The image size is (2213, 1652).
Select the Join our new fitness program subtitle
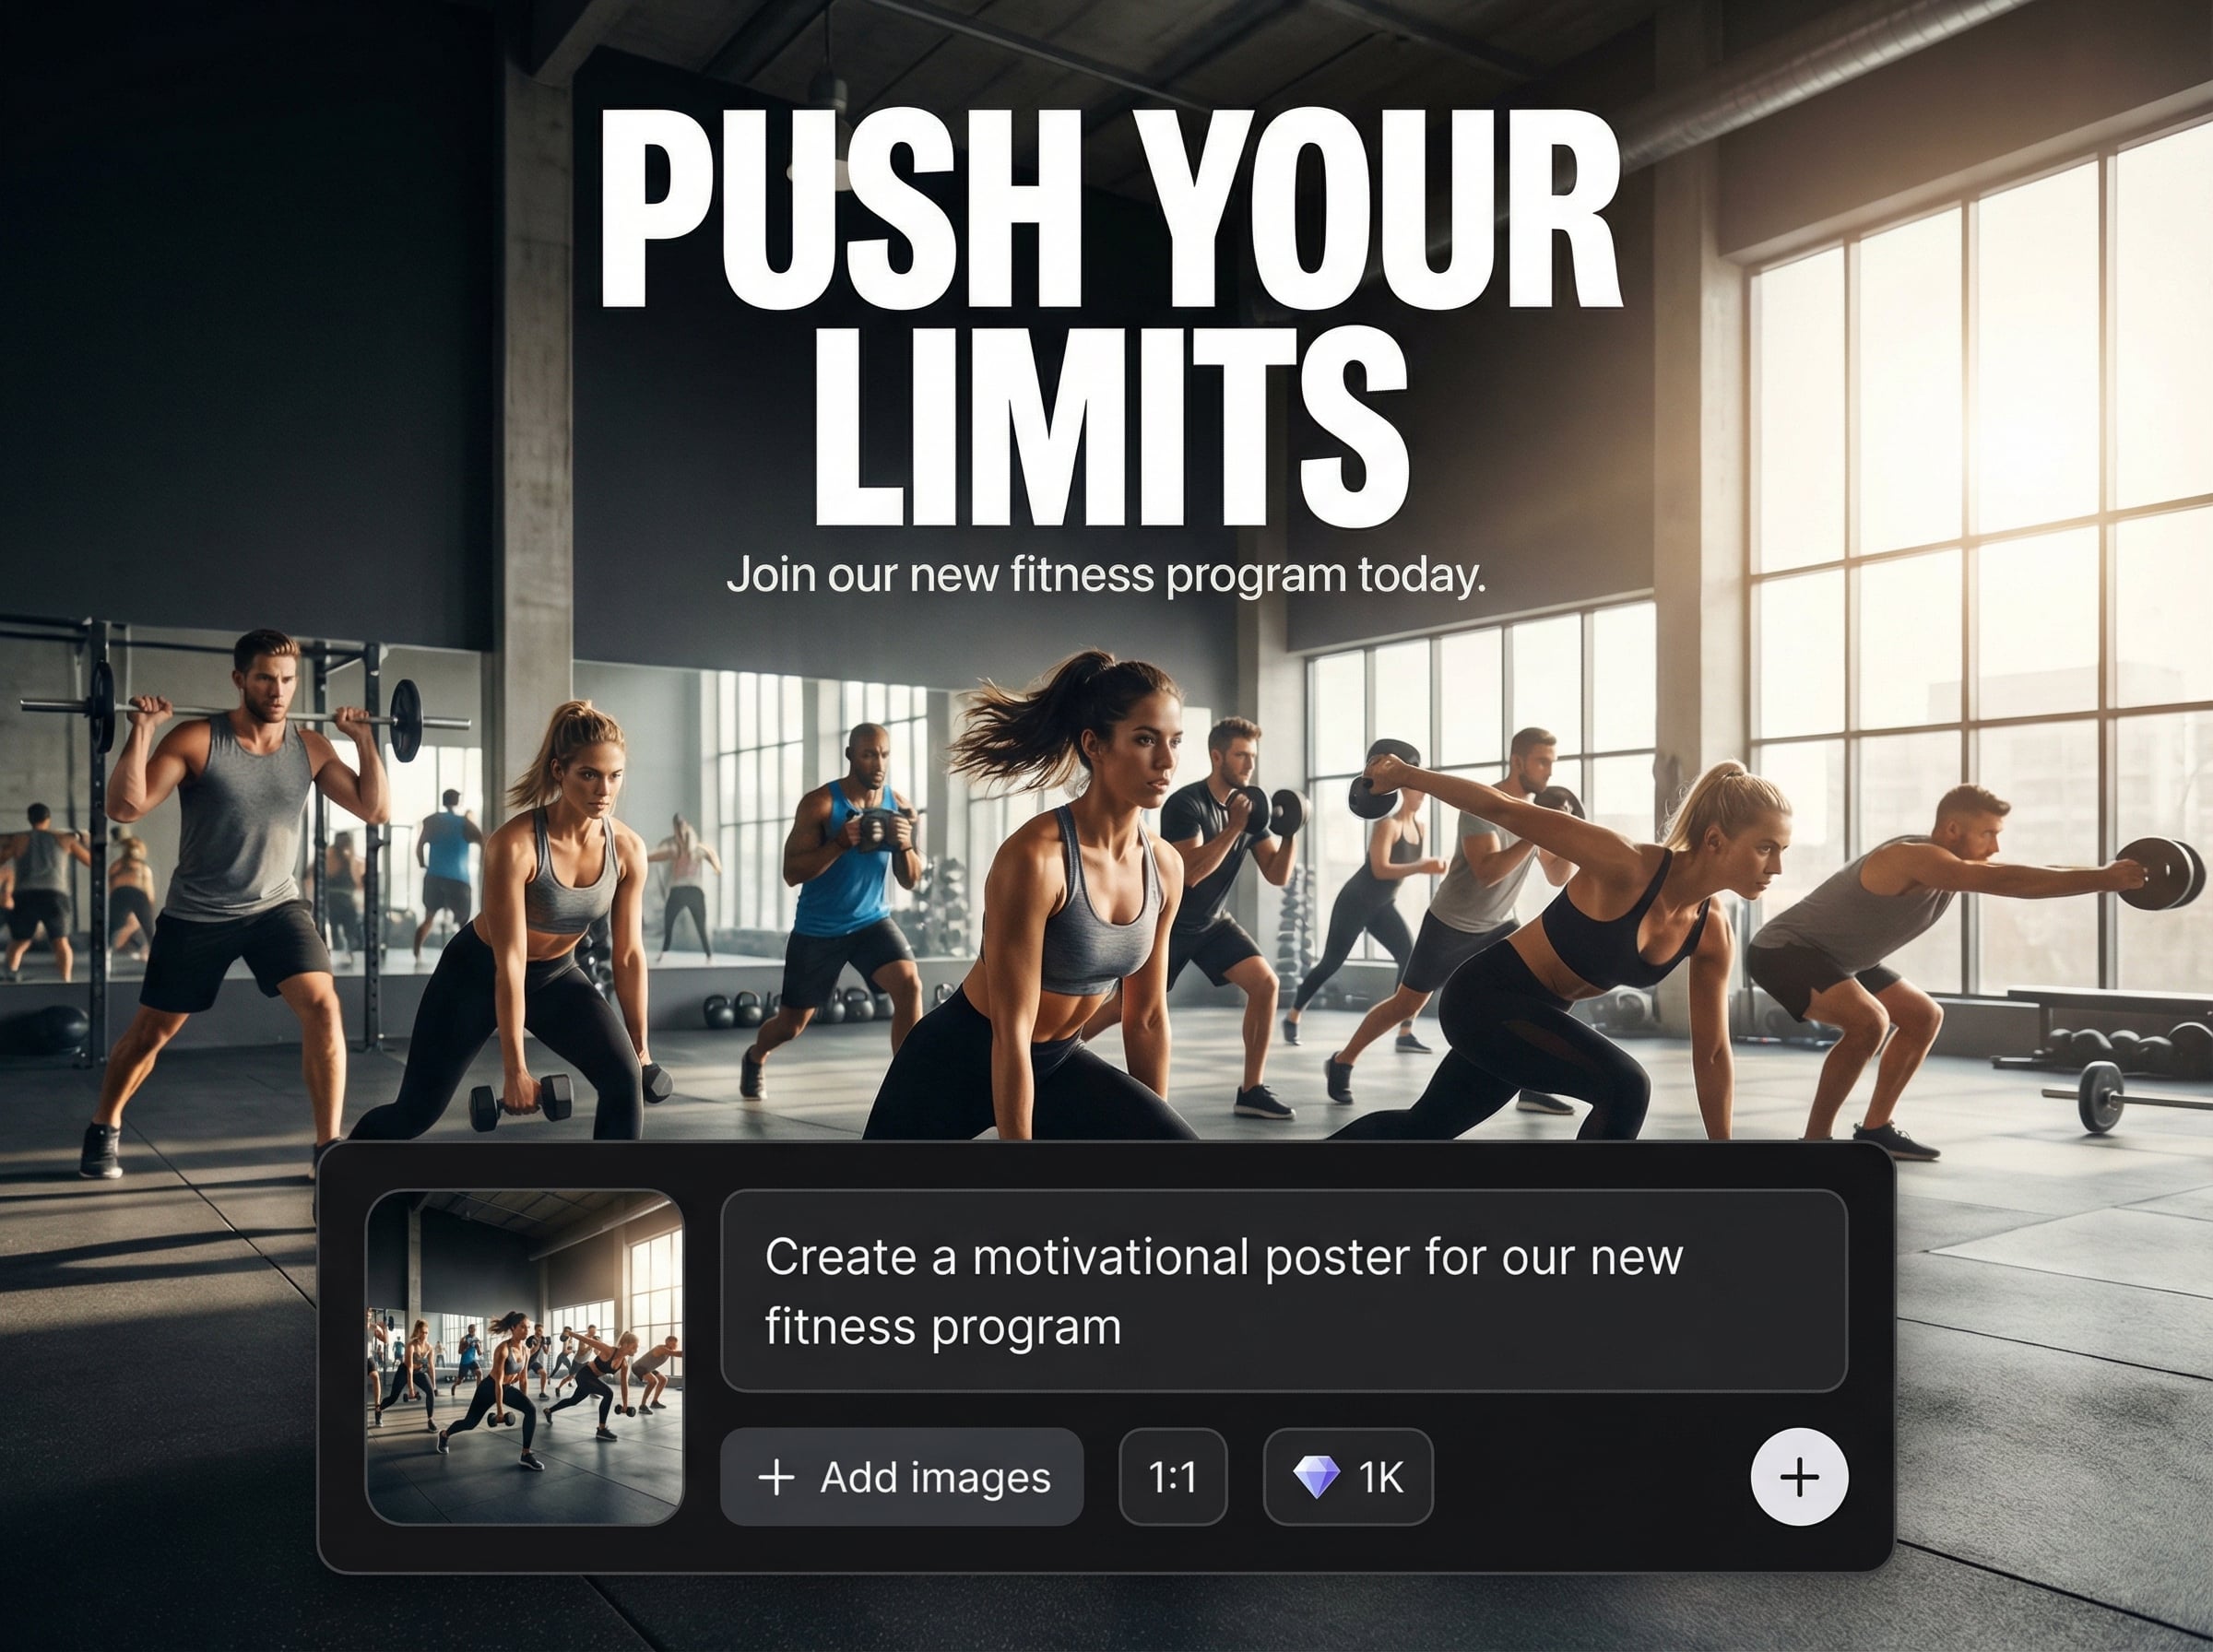(1106, 575)
